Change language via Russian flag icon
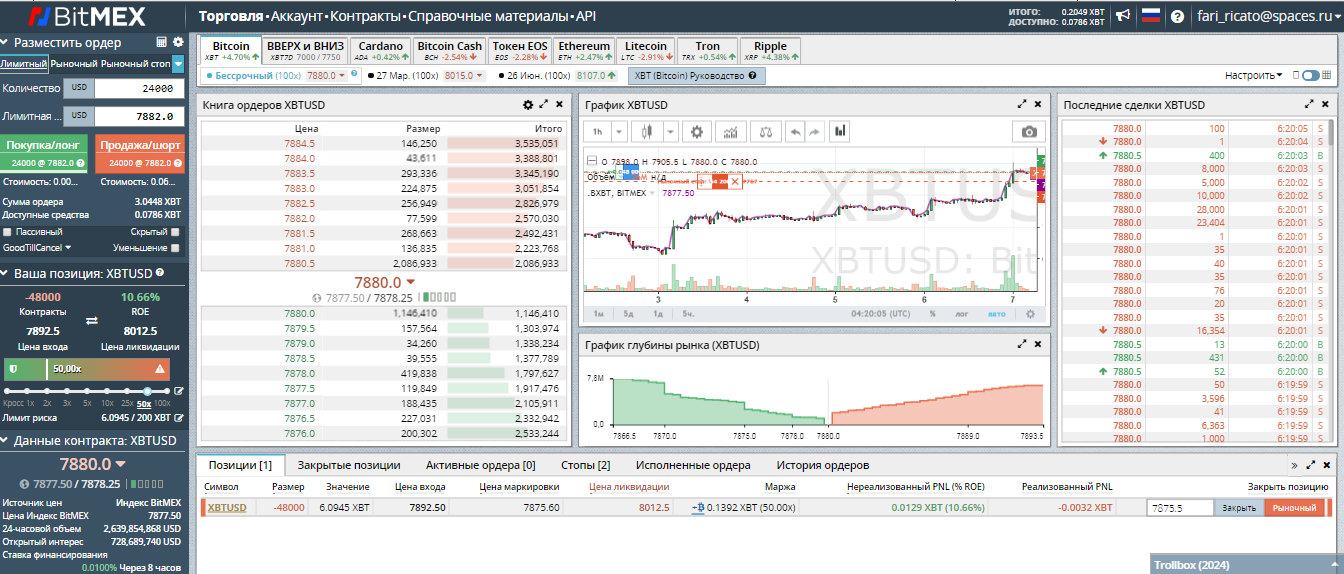Screen dimensions: 1344x574 coord(1151,16)
